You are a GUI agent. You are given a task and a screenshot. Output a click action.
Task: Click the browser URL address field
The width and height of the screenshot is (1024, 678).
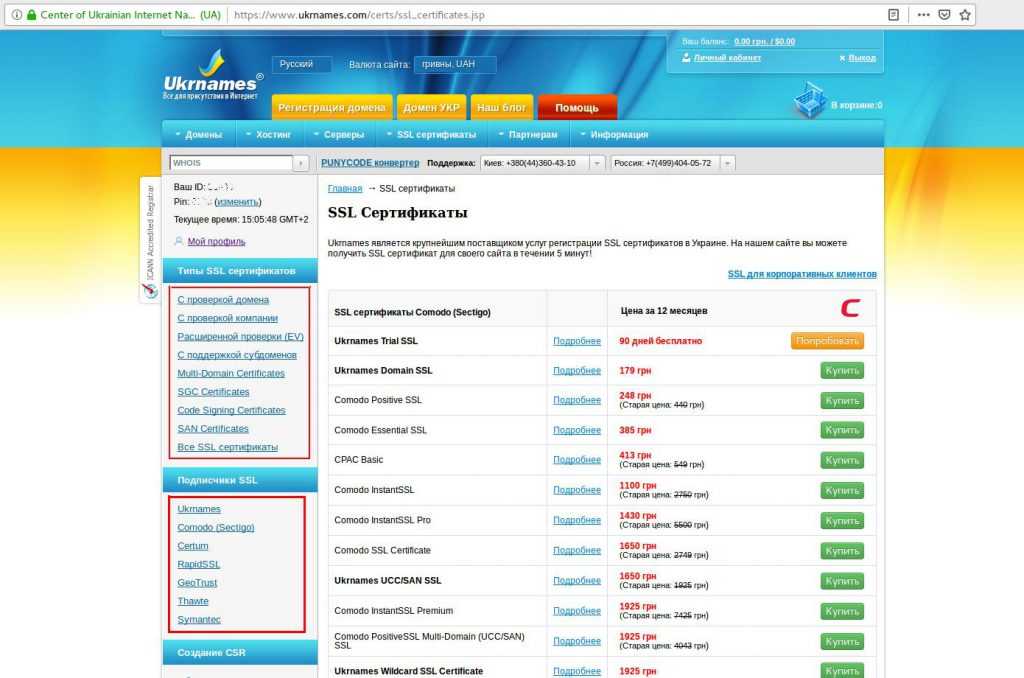[555, 14]
